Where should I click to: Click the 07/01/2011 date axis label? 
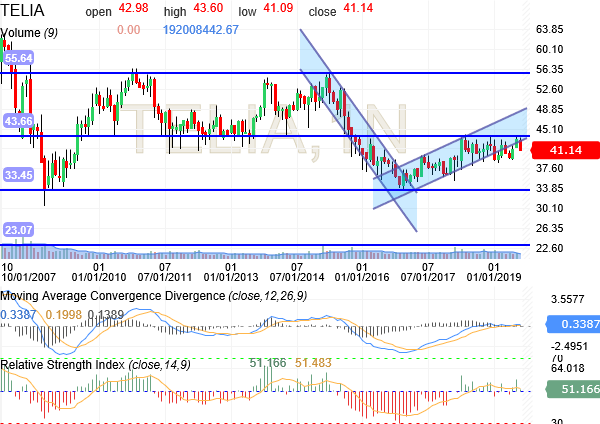pyautogui.click(x=165, y=277)
